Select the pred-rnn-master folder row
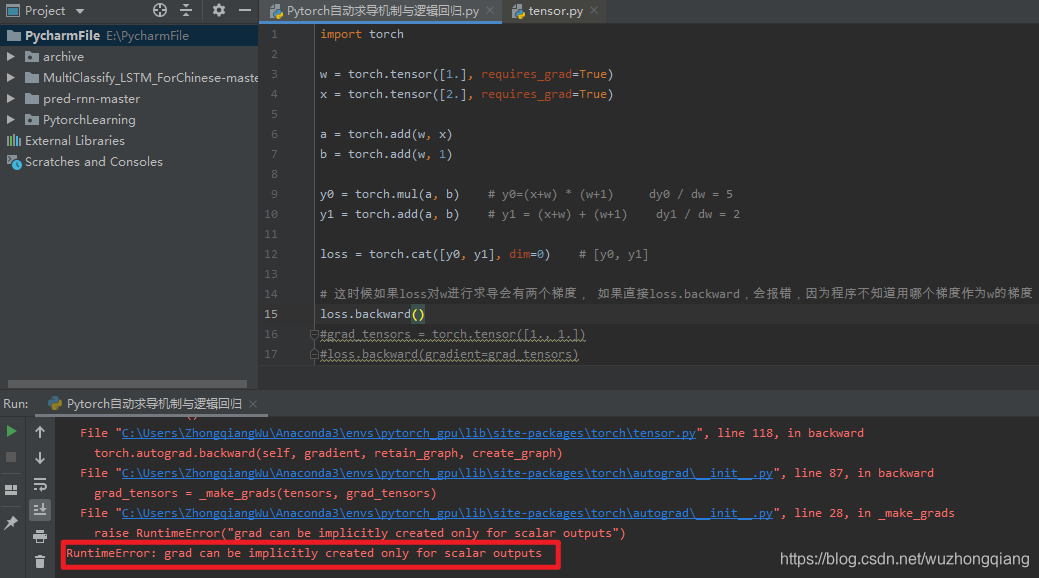This screenshot has height=578, width=1039. pyautogui.click(x=129, y=99)
